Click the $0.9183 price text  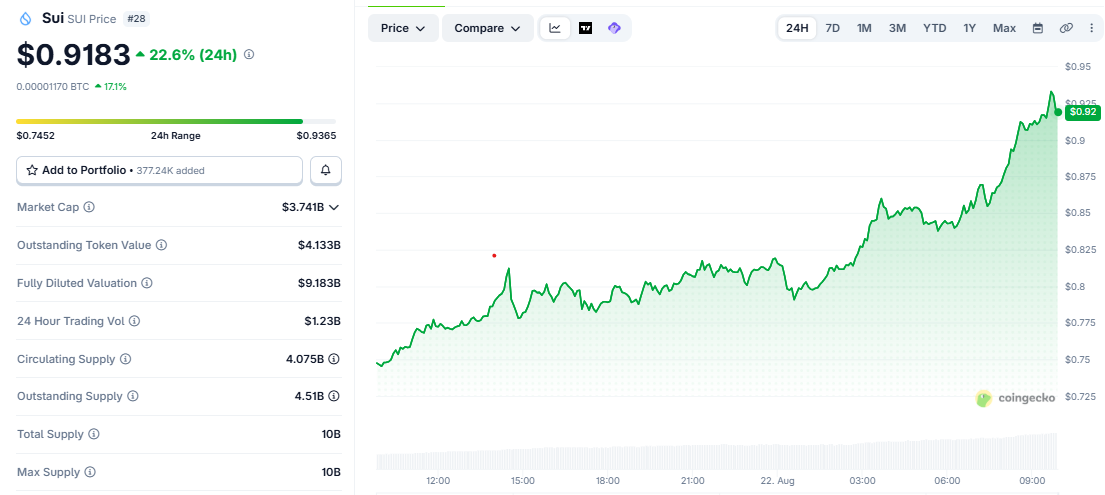click(x=73, y=55)
